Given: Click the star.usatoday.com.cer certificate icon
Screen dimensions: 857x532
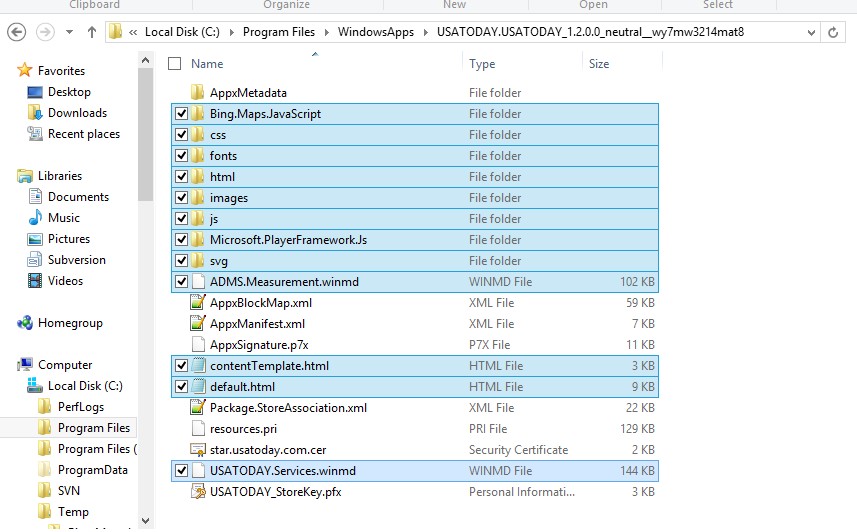Looking at the screenshot, I should pos(197,449).
